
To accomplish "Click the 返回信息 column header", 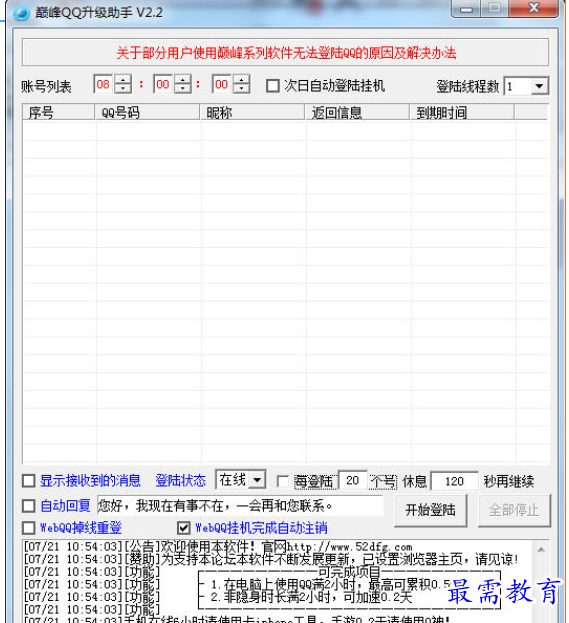I will pyautogui.click(x=357, y=112).
